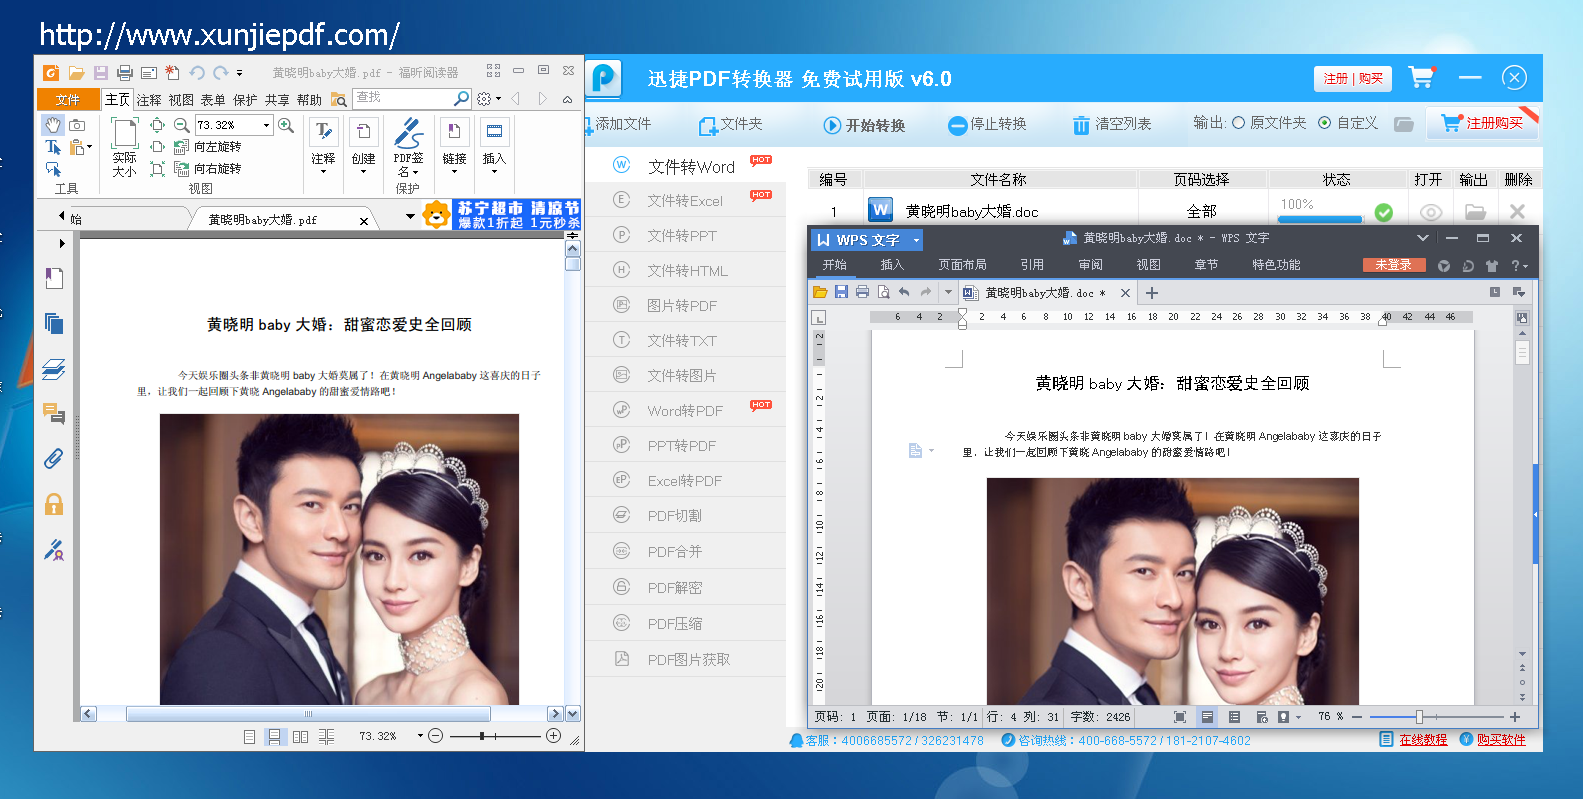Toggle full screen view in WPS status bar
The height and width of the screenshot is (799, 1583).
click(x=1180, y=717)
